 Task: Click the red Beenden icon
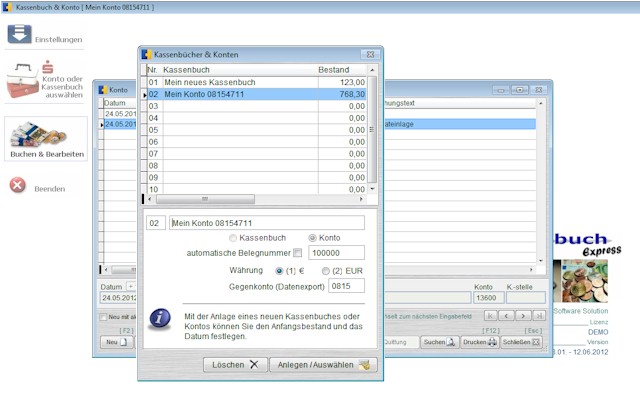coord(17,186)
